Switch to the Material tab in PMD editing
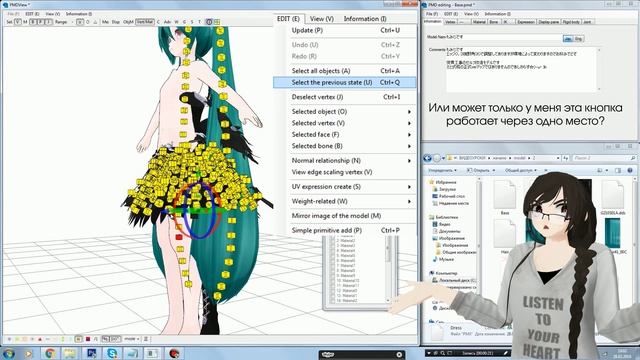The width and height of the screenshot is (640, 360). pyautogui.click(x=479, y=22)
